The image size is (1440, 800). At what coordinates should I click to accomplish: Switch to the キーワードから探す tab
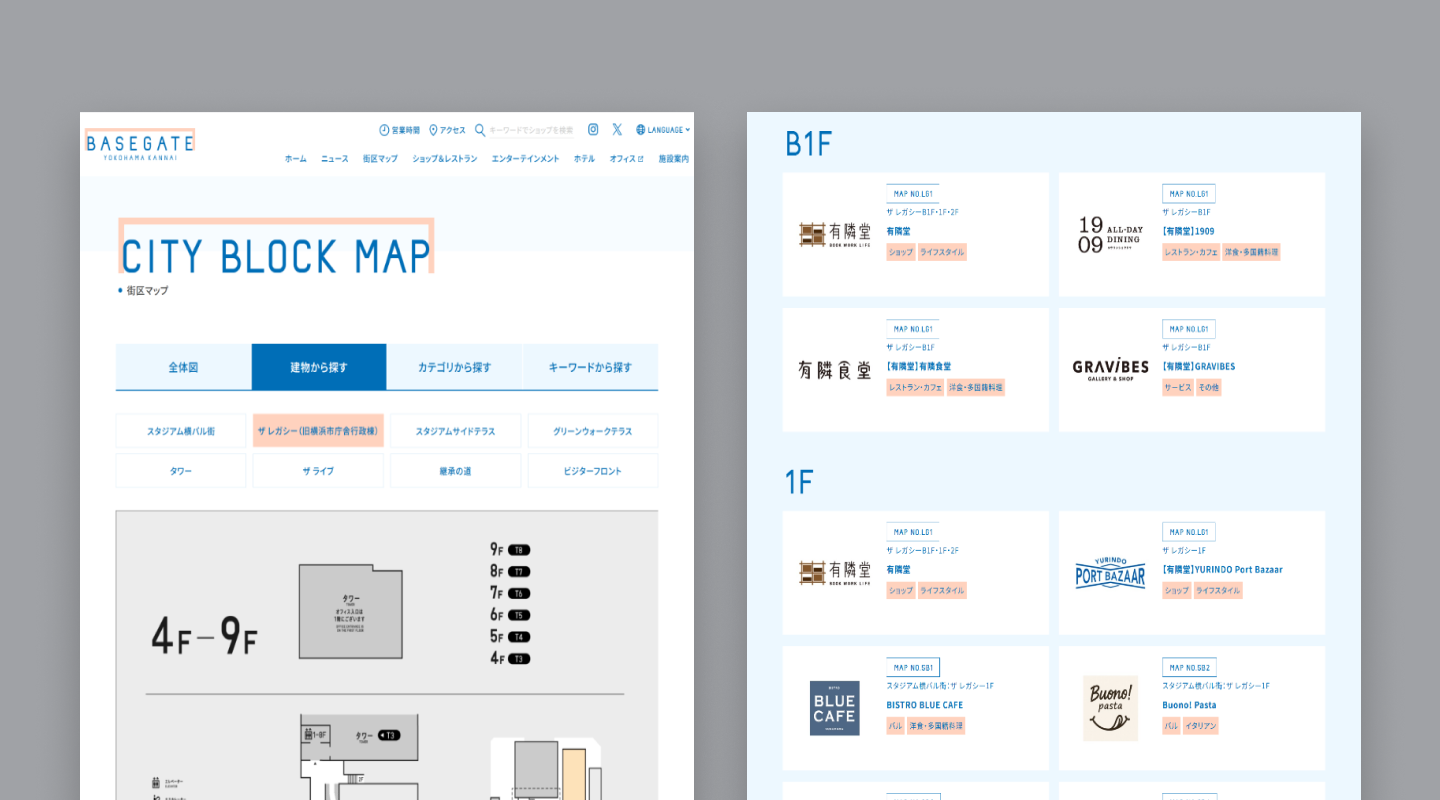pos(590,367)
